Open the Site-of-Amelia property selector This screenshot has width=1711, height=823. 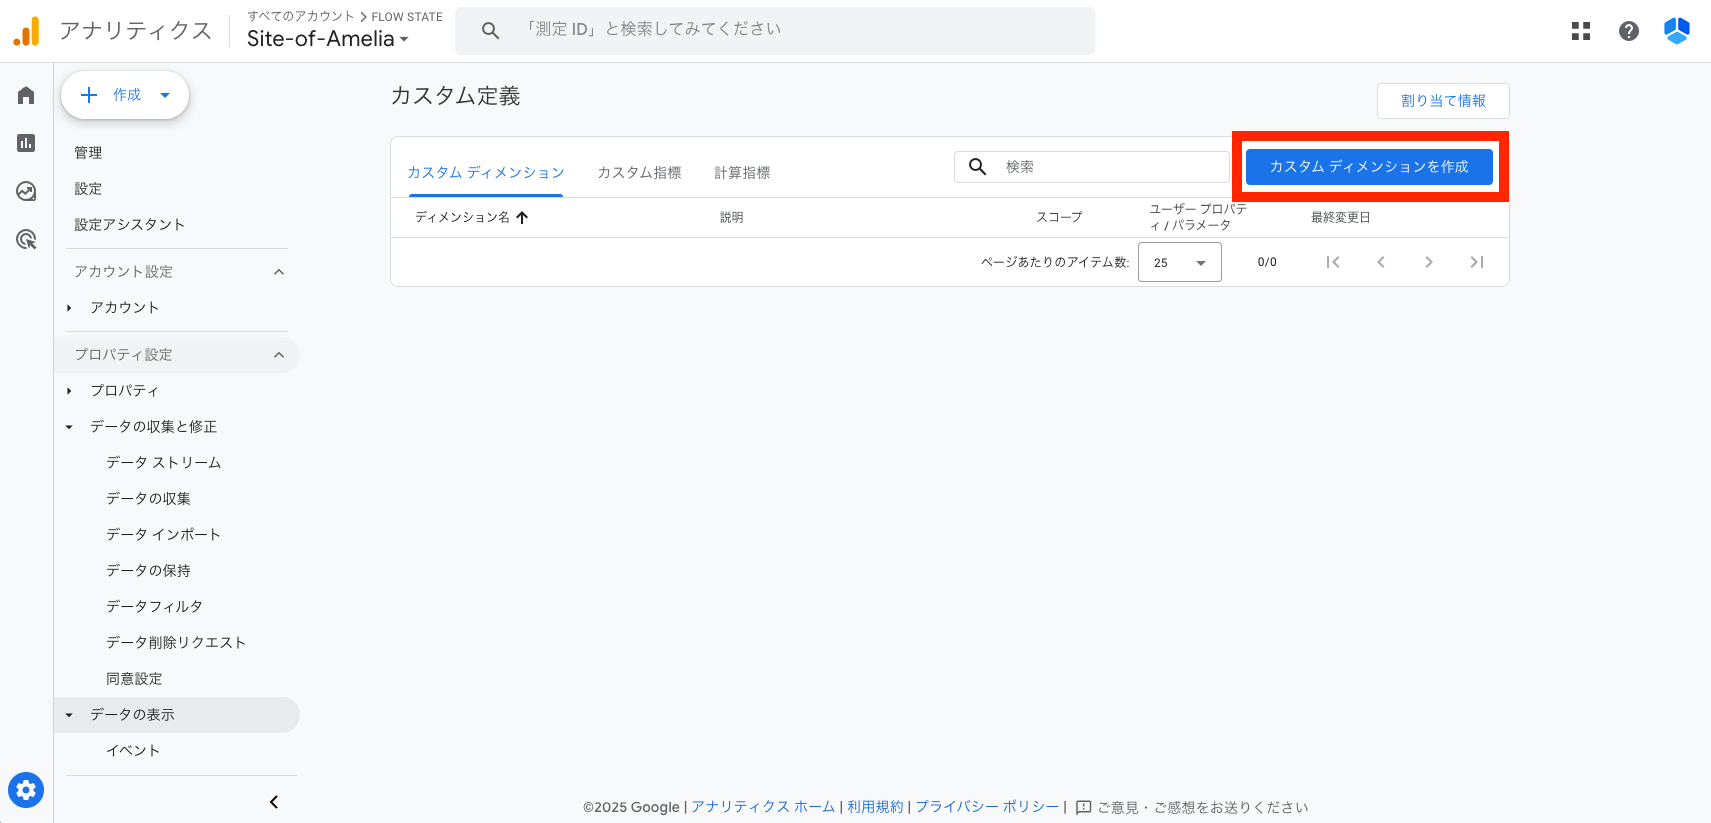(x=327, y=39)
